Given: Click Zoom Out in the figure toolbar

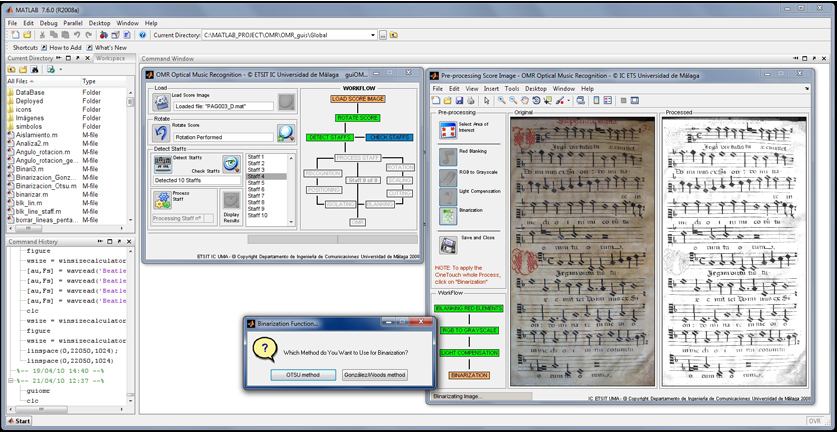Looking at the screenshot, I should tap(513, 100).
